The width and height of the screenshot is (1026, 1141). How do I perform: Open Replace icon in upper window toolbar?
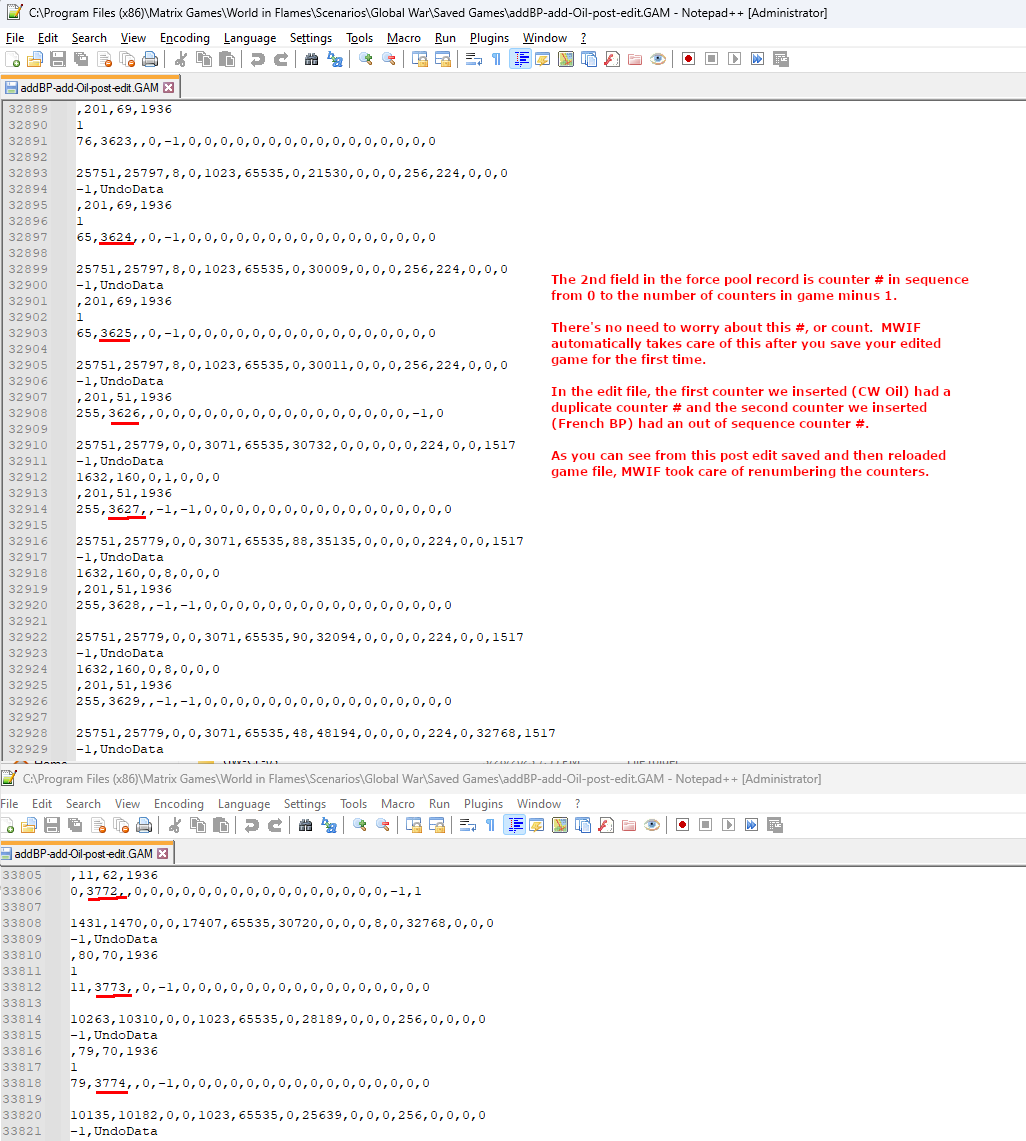click(335, 60)
